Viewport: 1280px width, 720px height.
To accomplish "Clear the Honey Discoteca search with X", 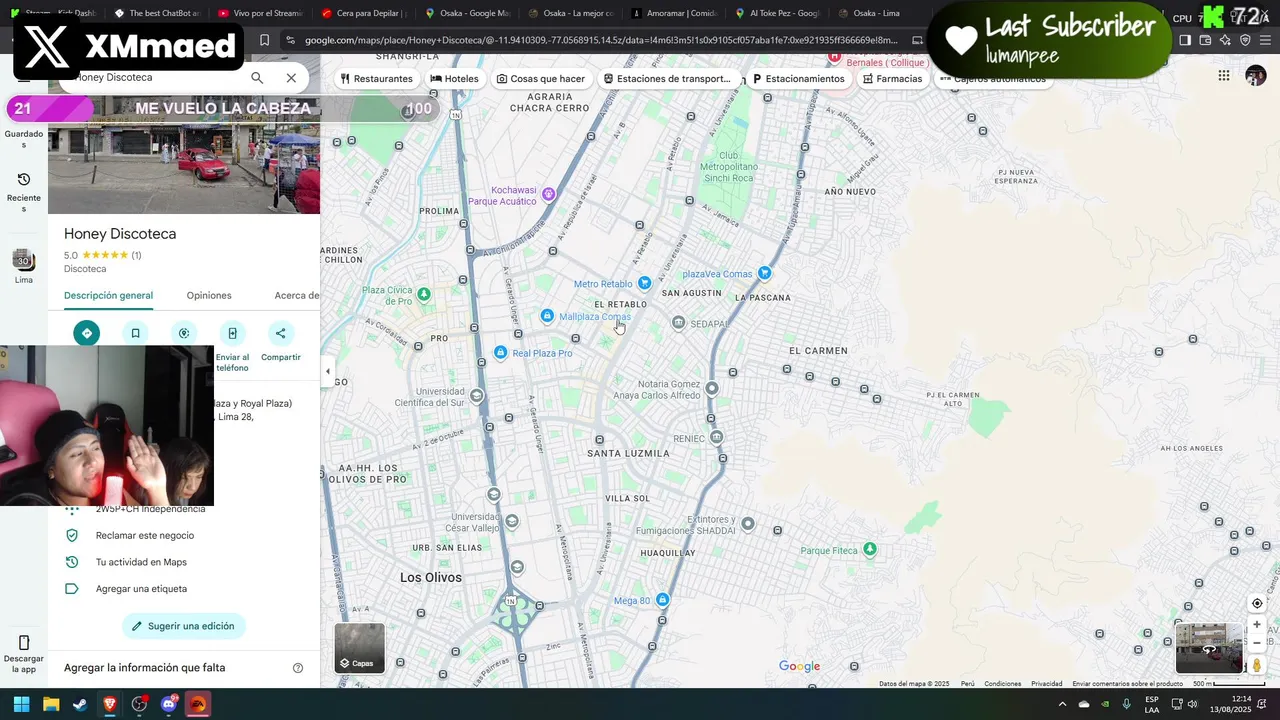I will point(291,78).
